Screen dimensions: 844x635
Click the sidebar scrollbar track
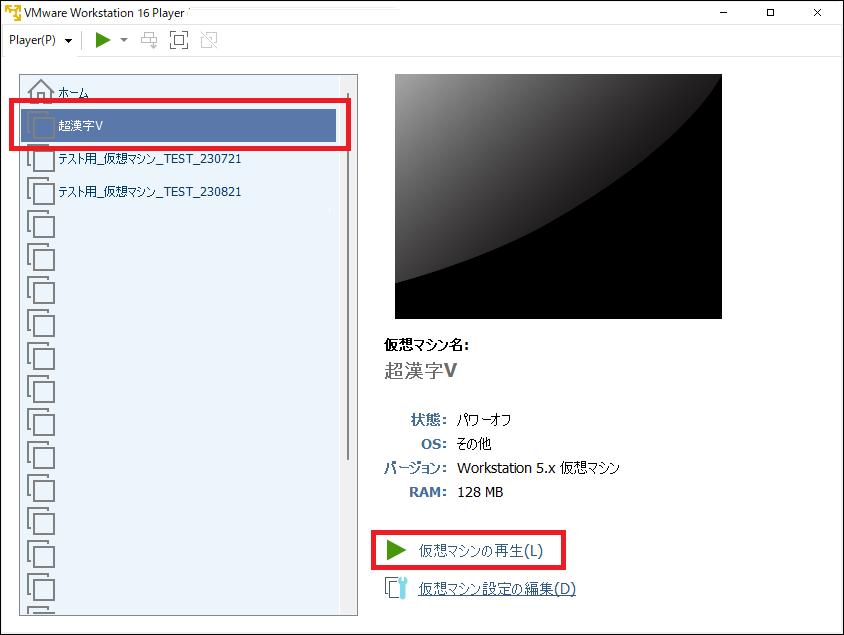tap(351, 400)
